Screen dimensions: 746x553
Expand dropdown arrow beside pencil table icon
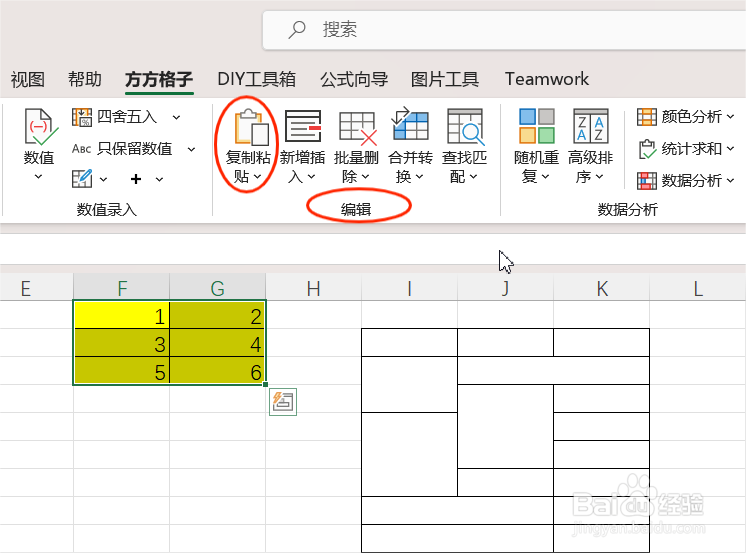click(x=103, y=179)
